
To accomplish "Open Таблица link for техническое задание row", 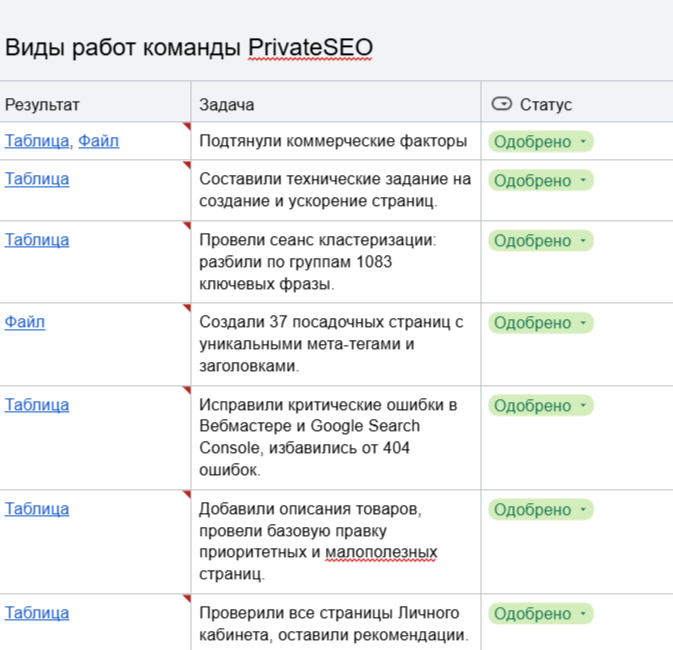I will [37, 179].
